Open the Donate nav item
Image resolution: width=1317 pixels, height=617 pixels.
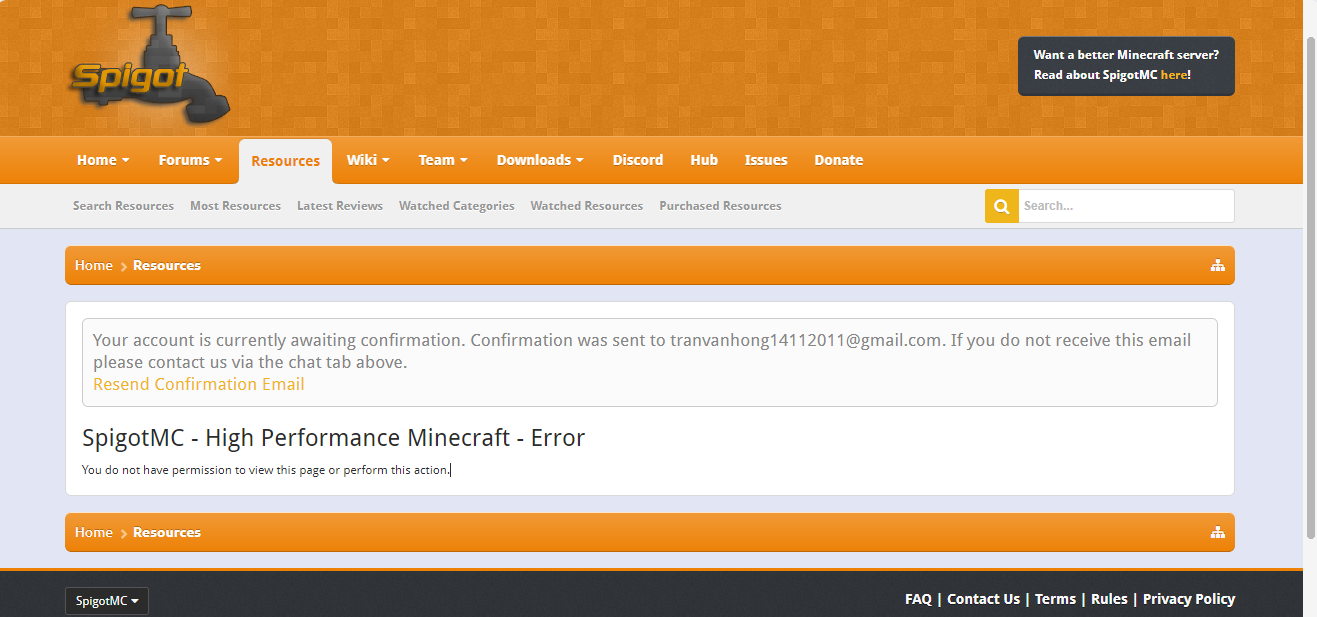coord(838,160)
